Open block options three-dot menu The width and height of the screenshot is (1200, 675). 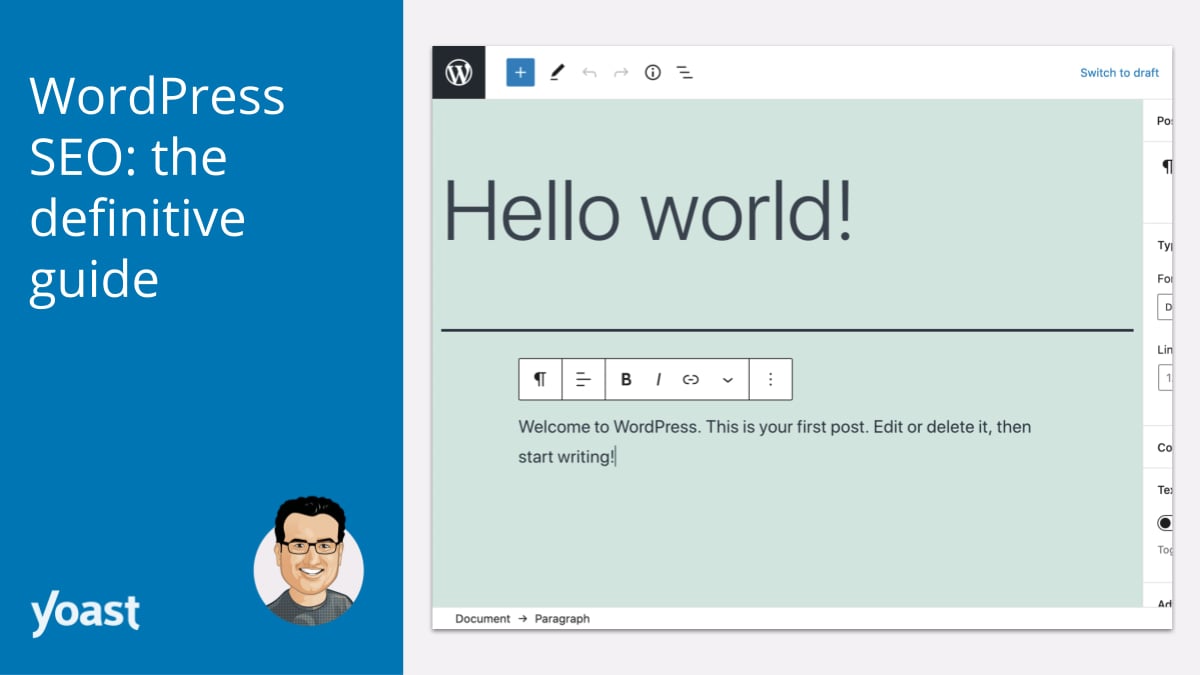click(x=770, y=379)
